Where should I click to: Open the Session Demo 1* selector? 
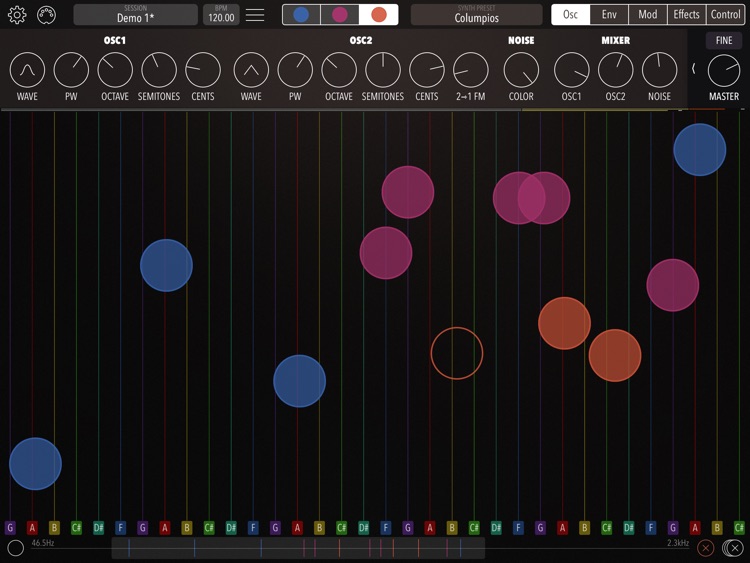pyautogui.click(x=135, y=15)
